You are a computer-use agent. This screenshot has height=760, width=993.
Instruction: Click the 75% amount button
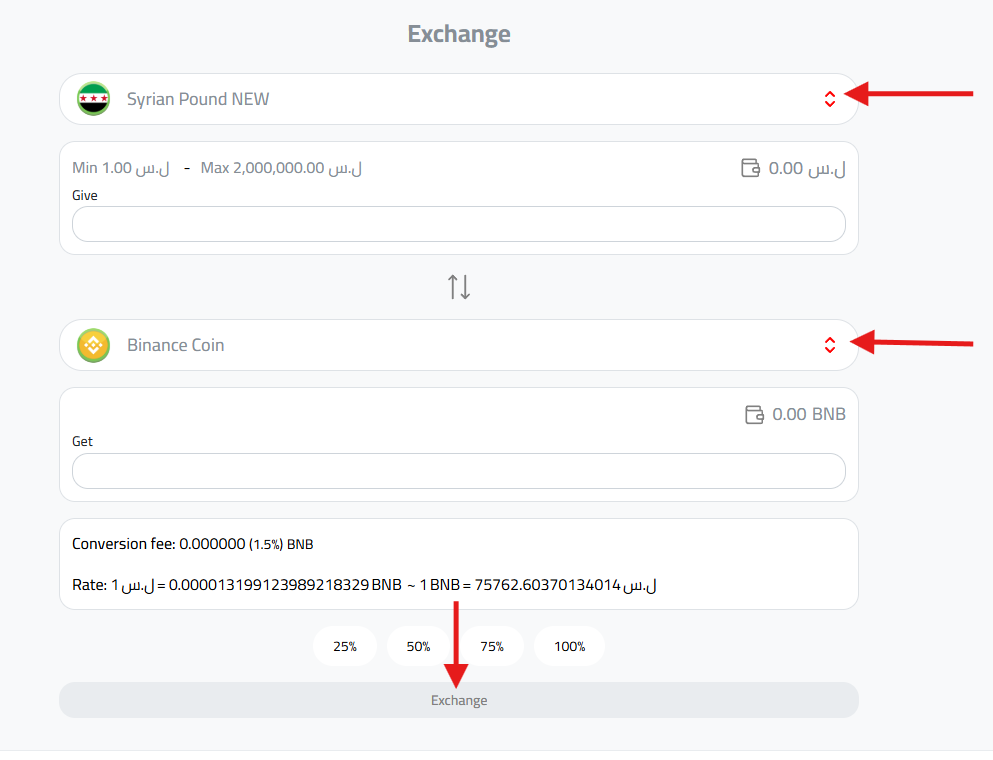492,646
